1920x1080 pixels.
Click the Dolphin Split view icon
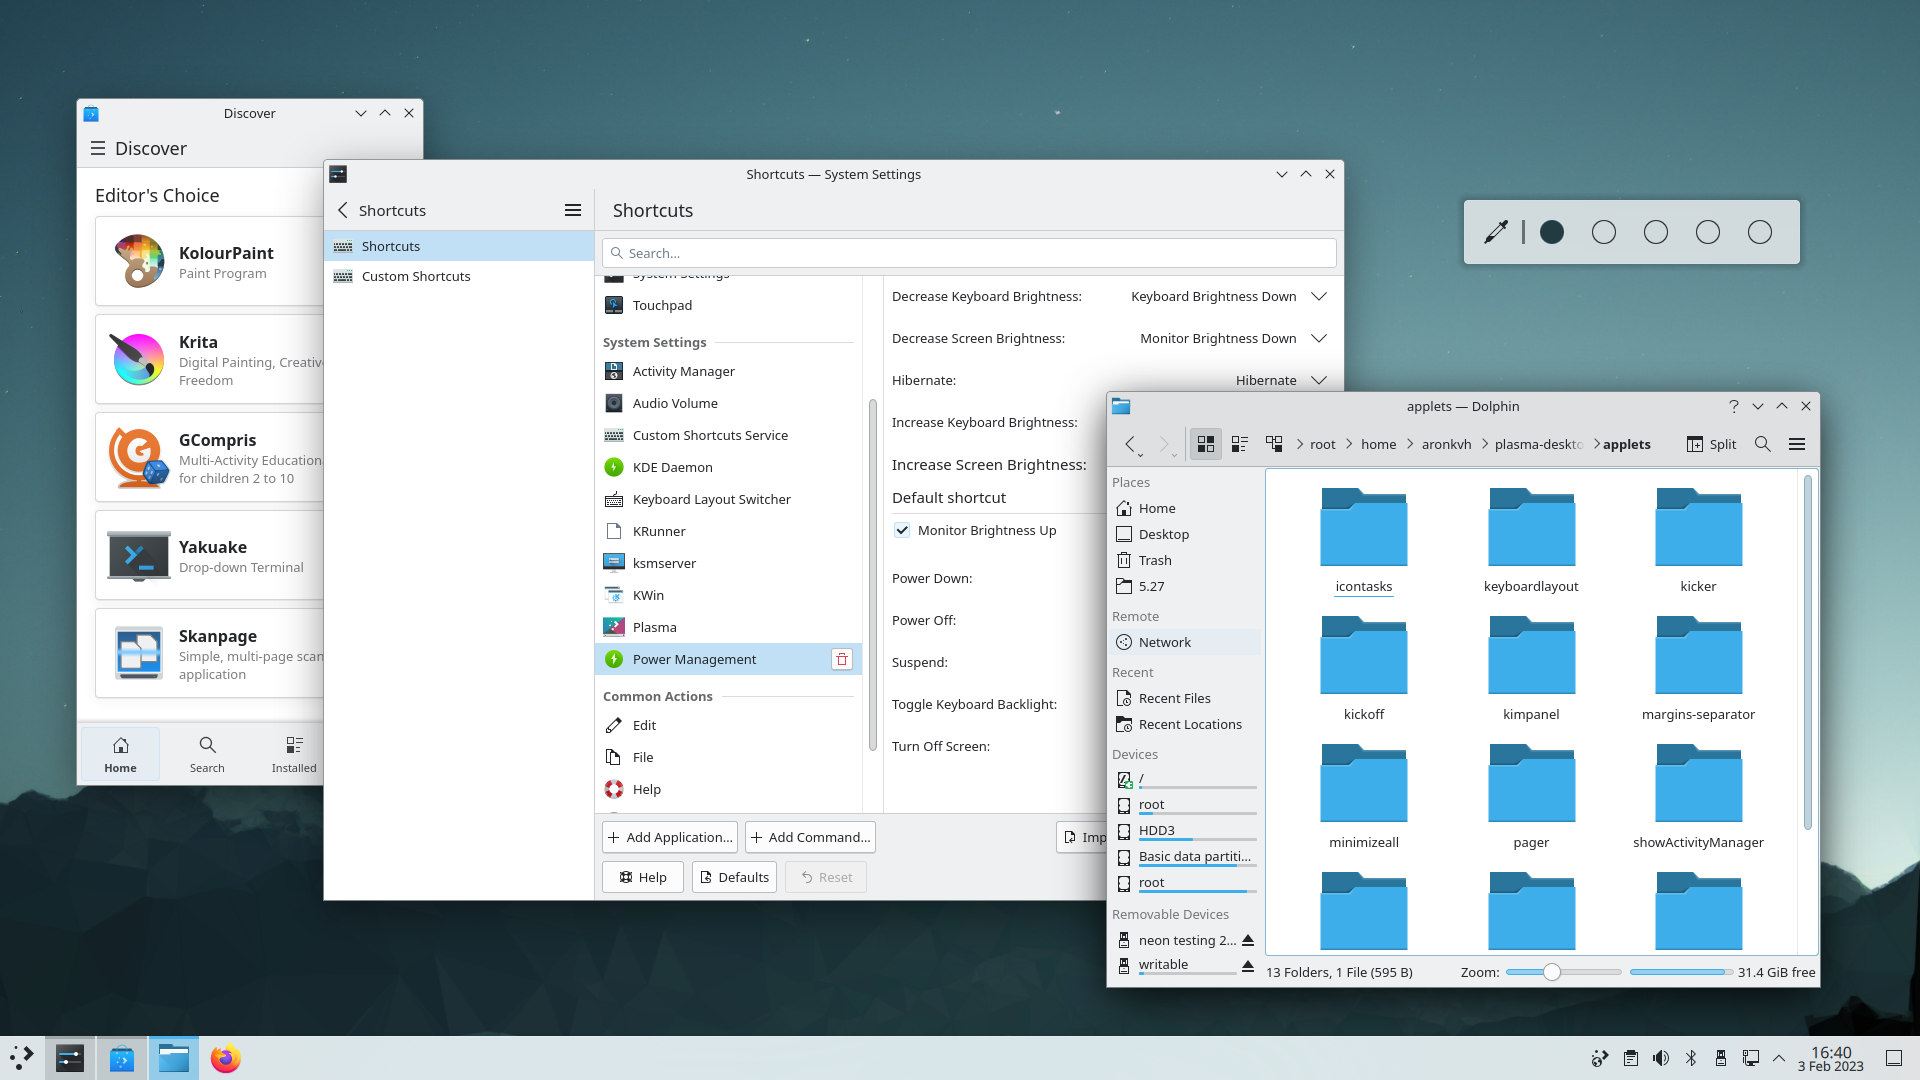1695,443
